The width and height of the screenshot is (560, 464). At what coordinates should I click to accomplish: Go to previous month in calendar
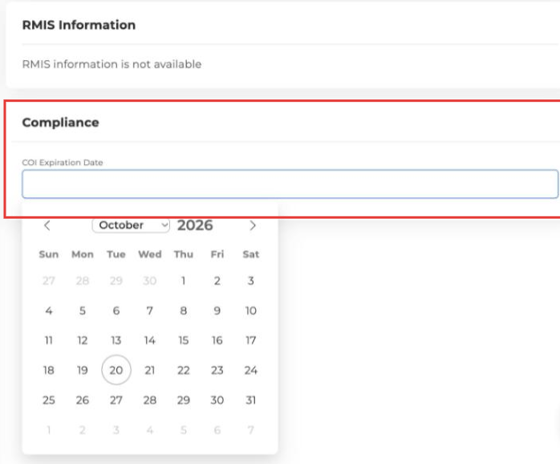47,225
